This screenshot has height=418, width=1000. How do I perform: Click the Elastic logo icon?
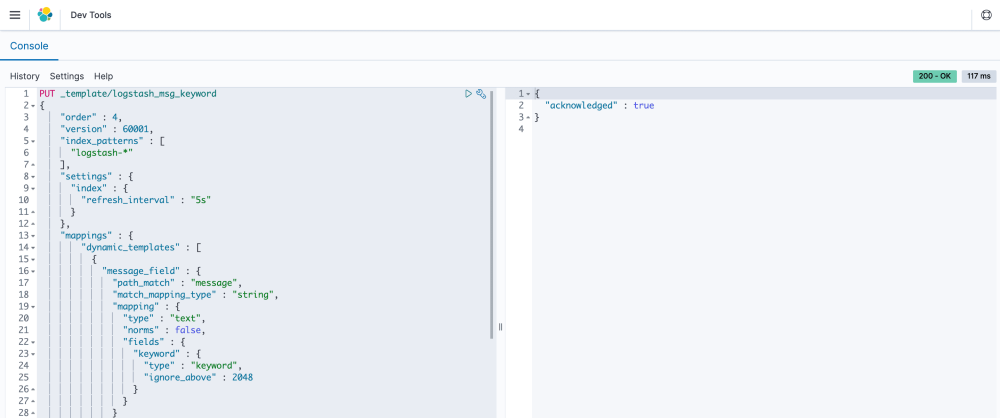coord(45,15)
